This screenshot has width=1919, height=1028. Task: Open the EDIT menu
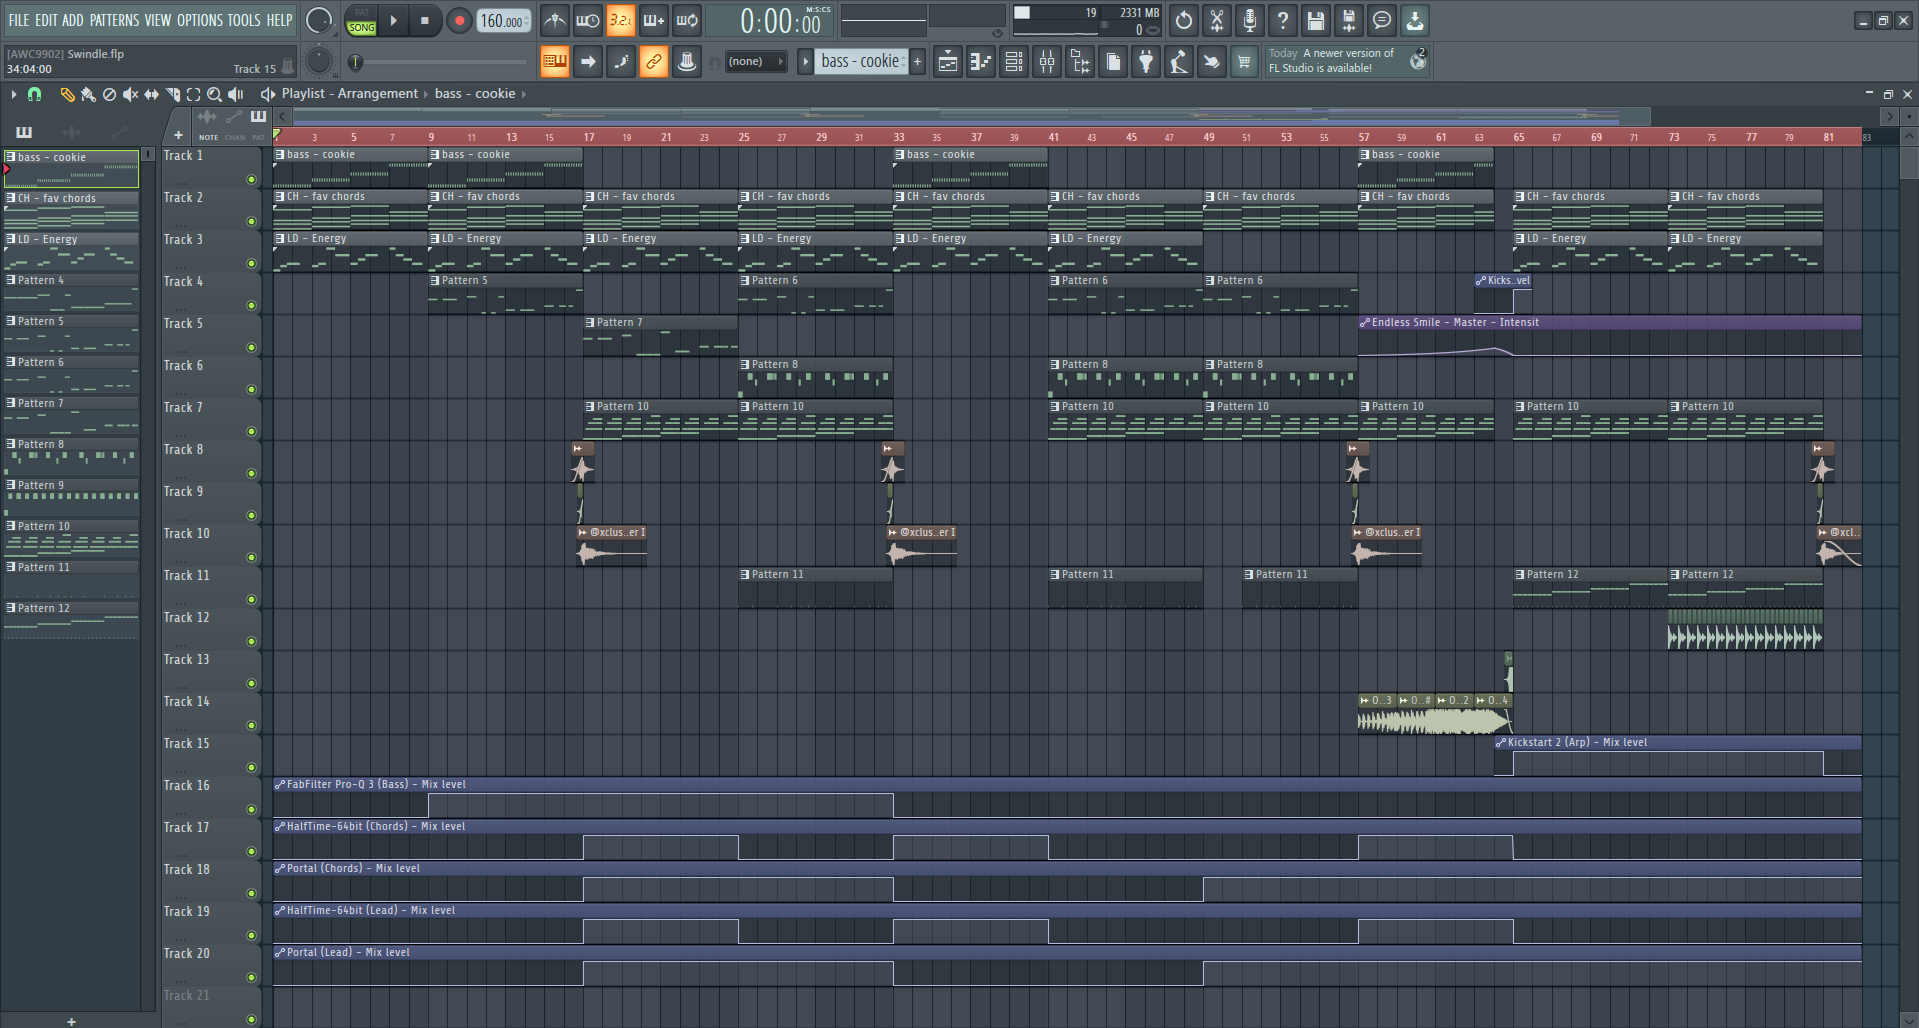[46, 20]
